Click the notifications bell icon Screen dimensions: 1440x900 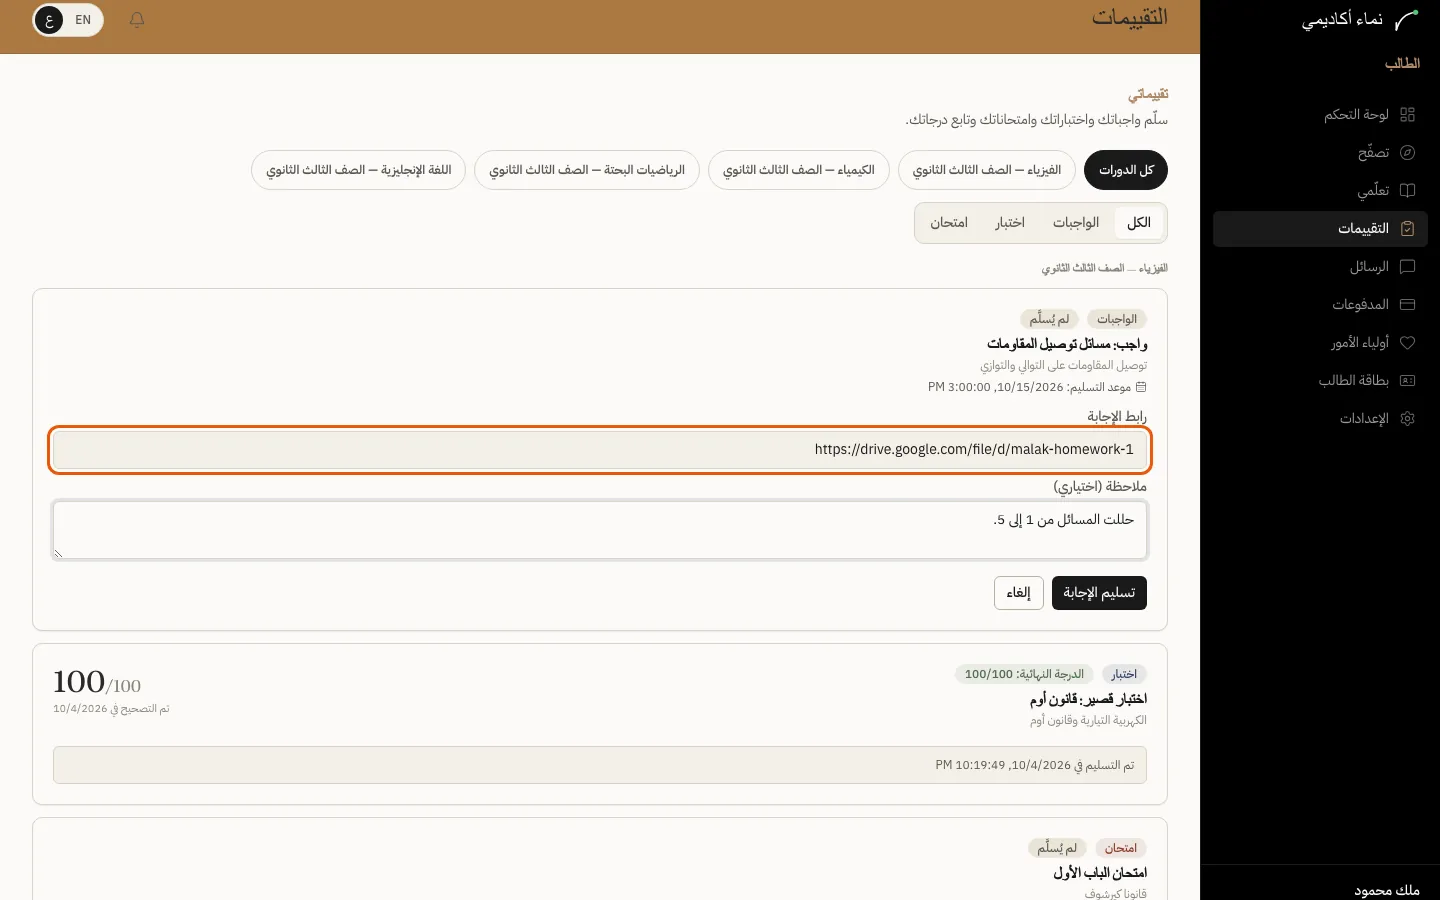click(137, 20)
